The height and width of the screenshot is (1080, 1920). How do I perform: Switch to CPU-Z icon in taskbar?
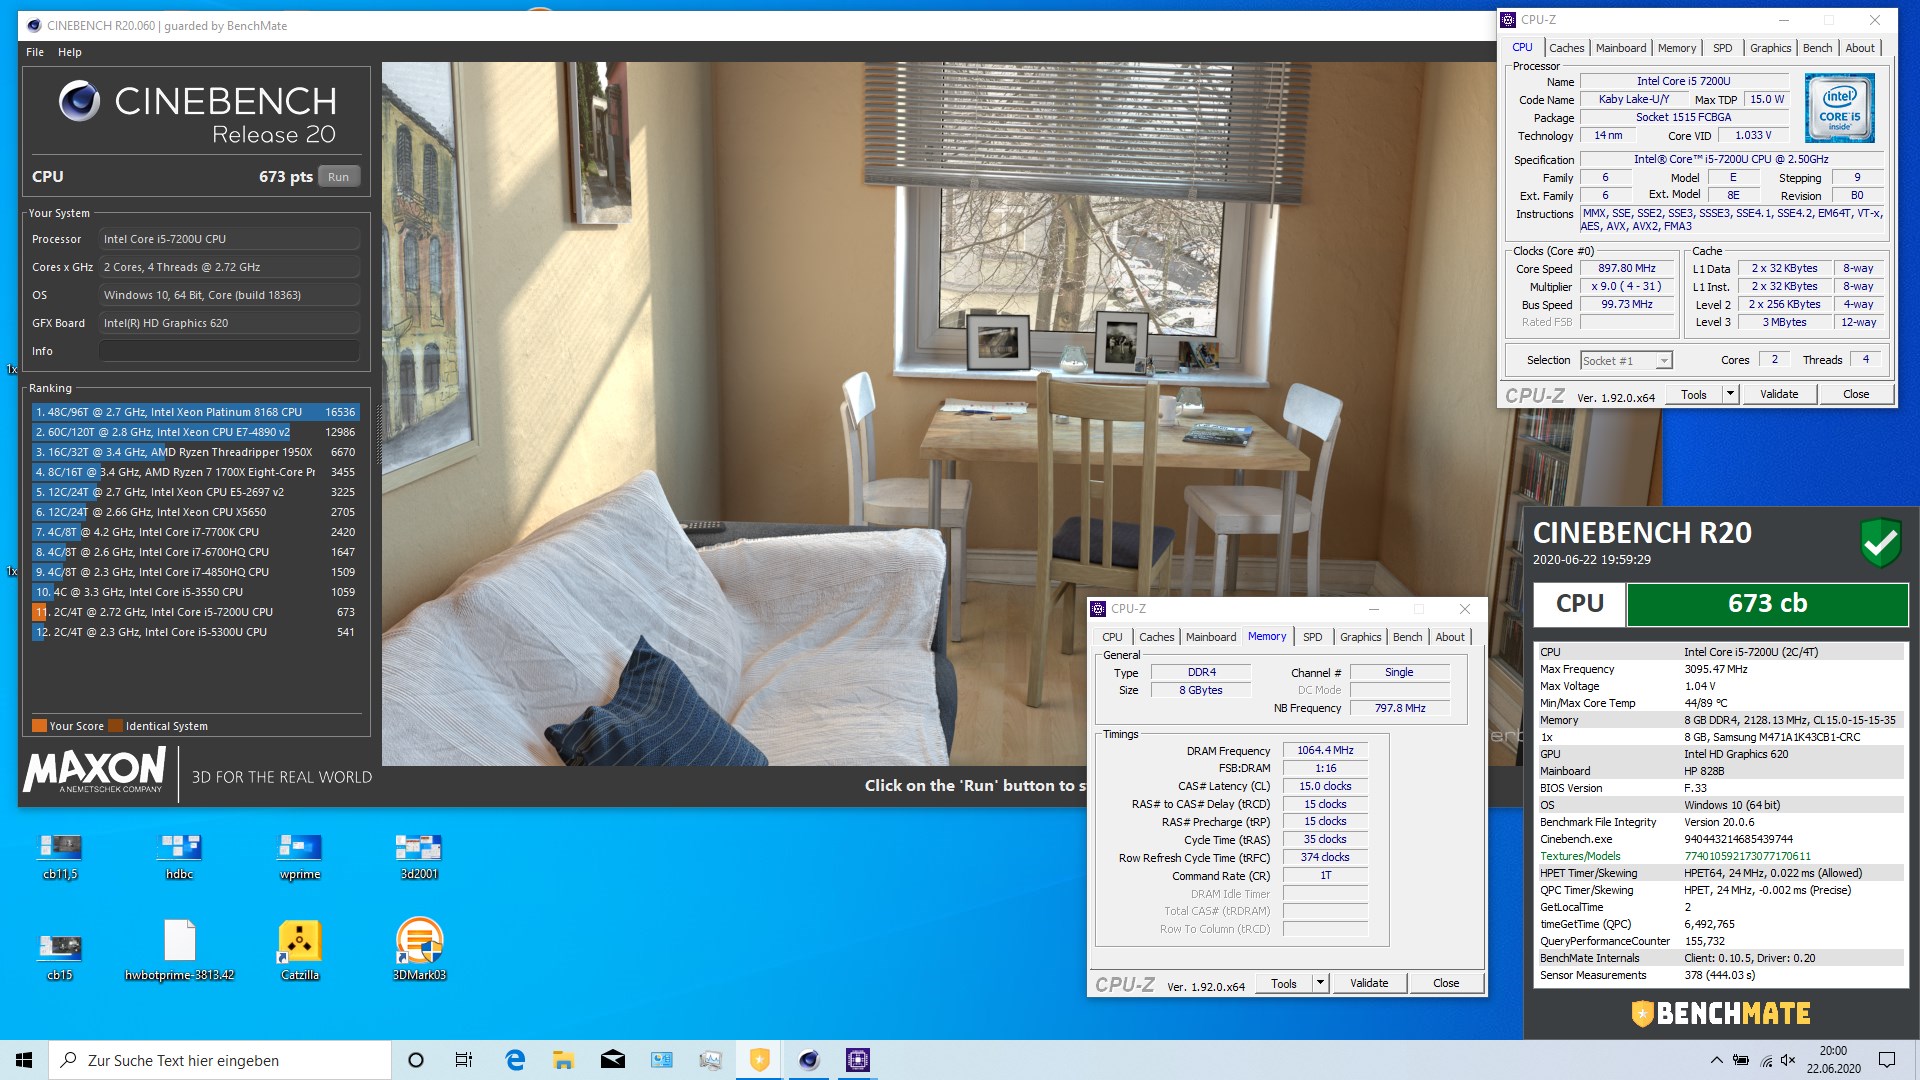pyautogui.click(x=858, y=1060)
